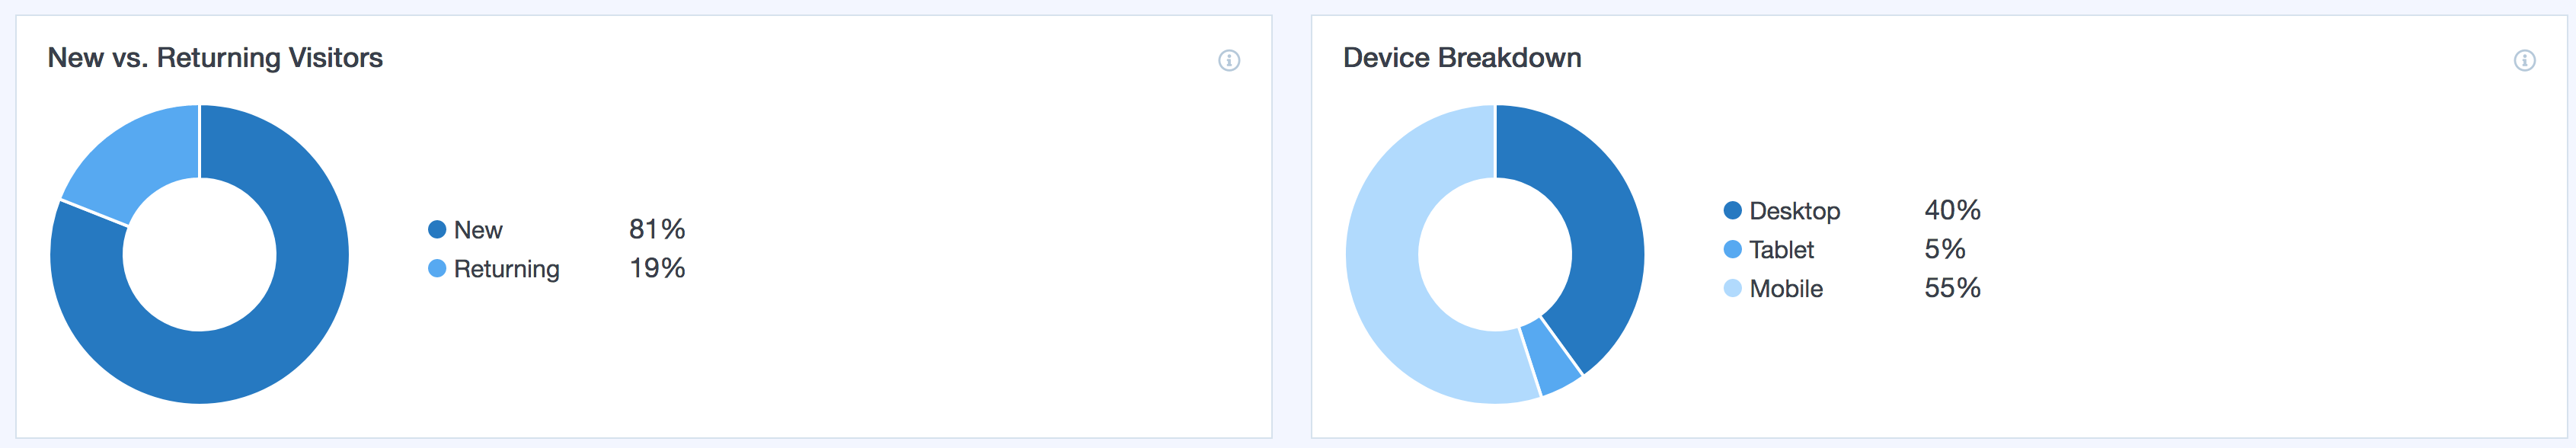Image resolution: width=2576 pixels, height=448 pixels.
Task: Click the info icon on Device Breakdown
Action: point(2524,61)
